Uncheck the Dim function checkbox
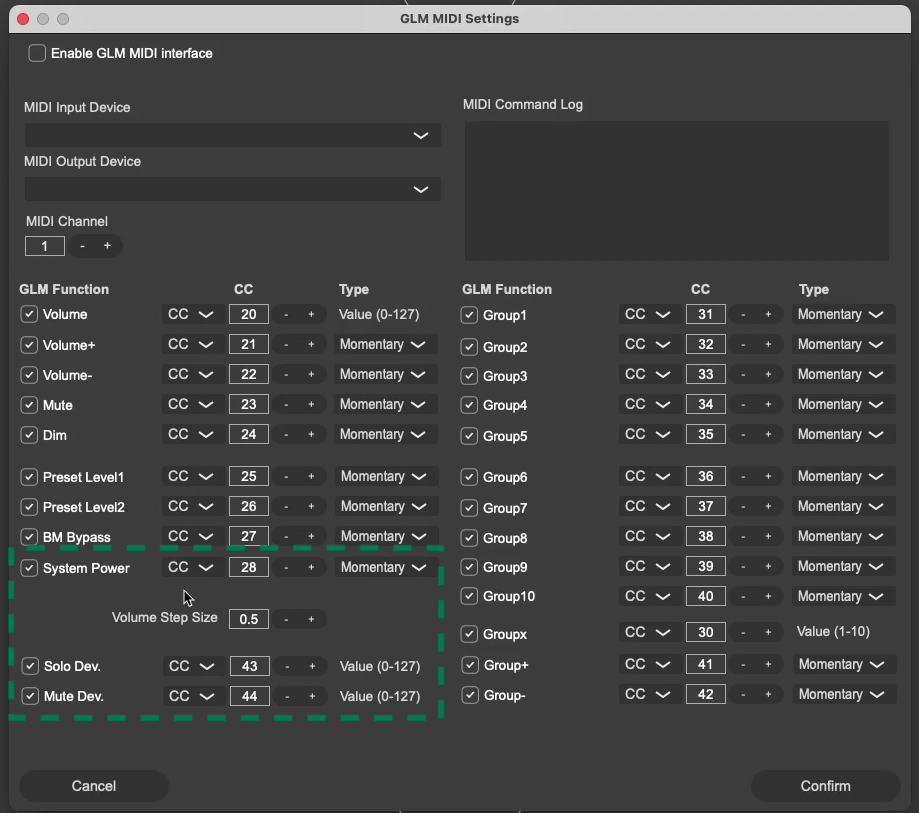919x813 pixels. coord(30,435)
